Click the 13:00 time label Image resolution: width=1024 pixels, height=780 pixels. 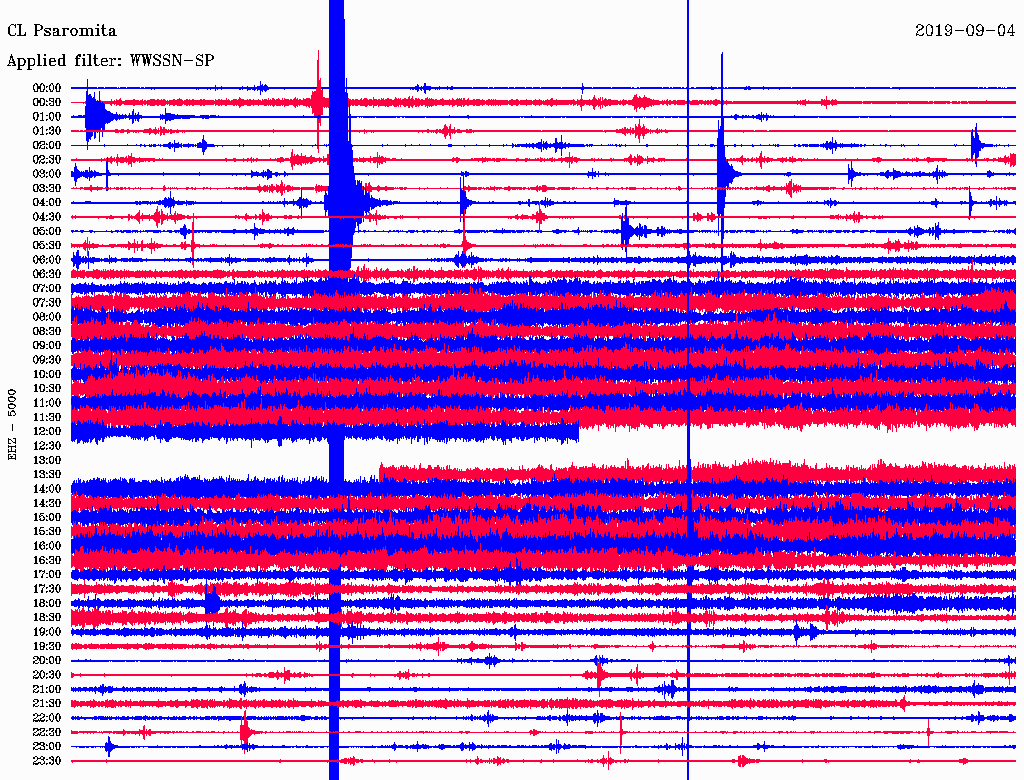tap(47, 461)
